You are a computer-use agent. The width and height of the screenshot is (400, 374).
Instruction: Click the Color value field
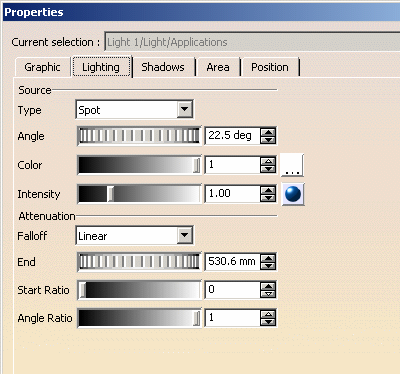pyautogui.click(x=232, y=165)
